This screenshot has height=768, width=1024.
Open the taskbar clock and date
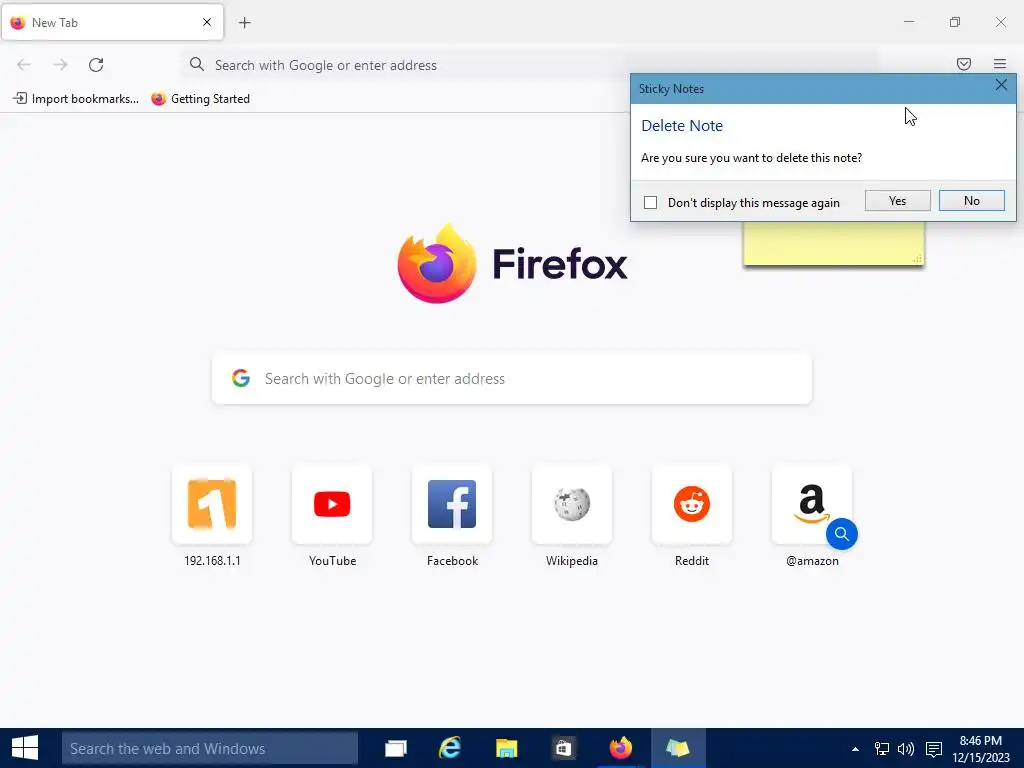981,749
